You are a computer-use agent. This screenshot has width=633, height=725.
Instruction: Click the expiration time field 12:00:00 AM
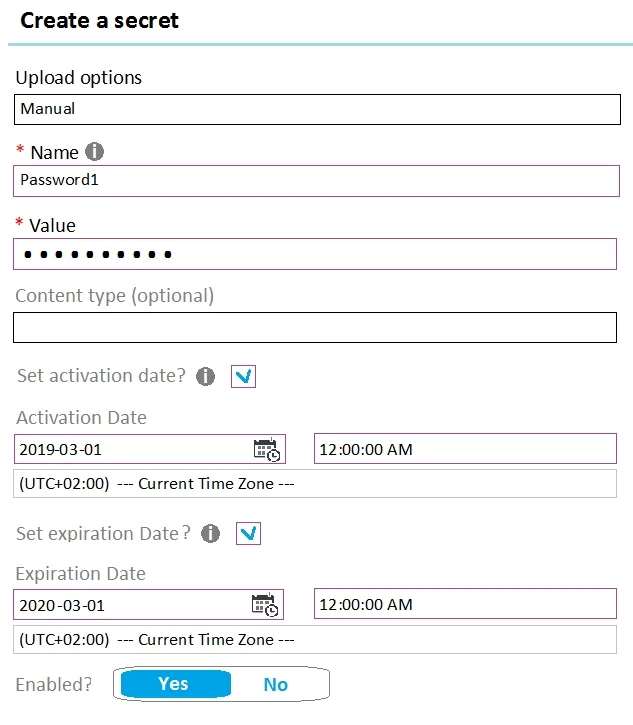pos(465,603)
